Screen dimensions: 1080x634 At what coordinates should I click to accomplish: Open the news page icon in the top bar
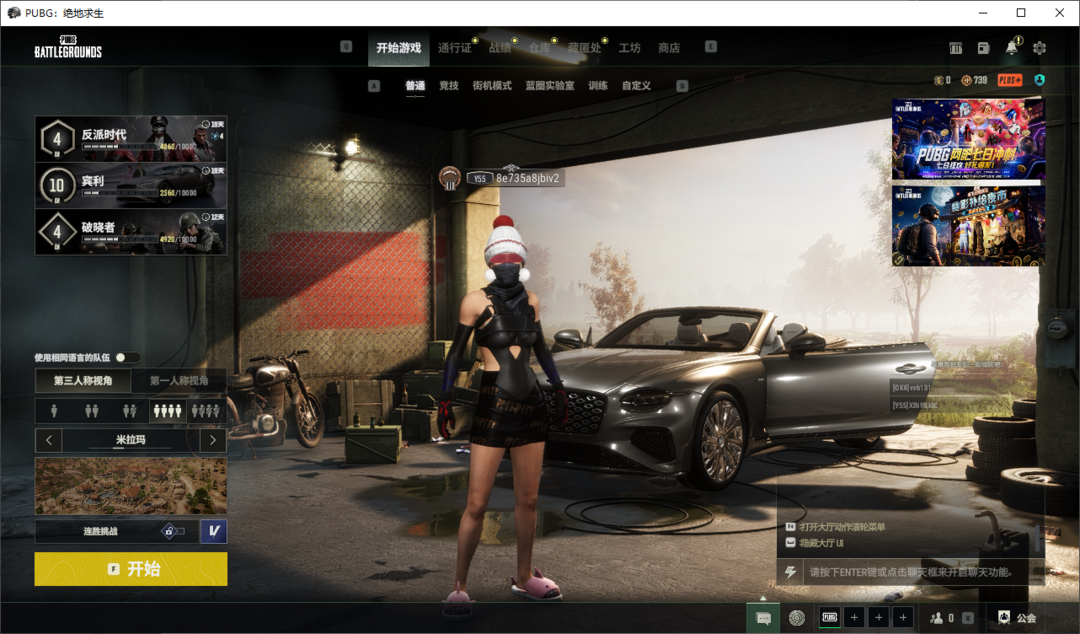[984, 48]
